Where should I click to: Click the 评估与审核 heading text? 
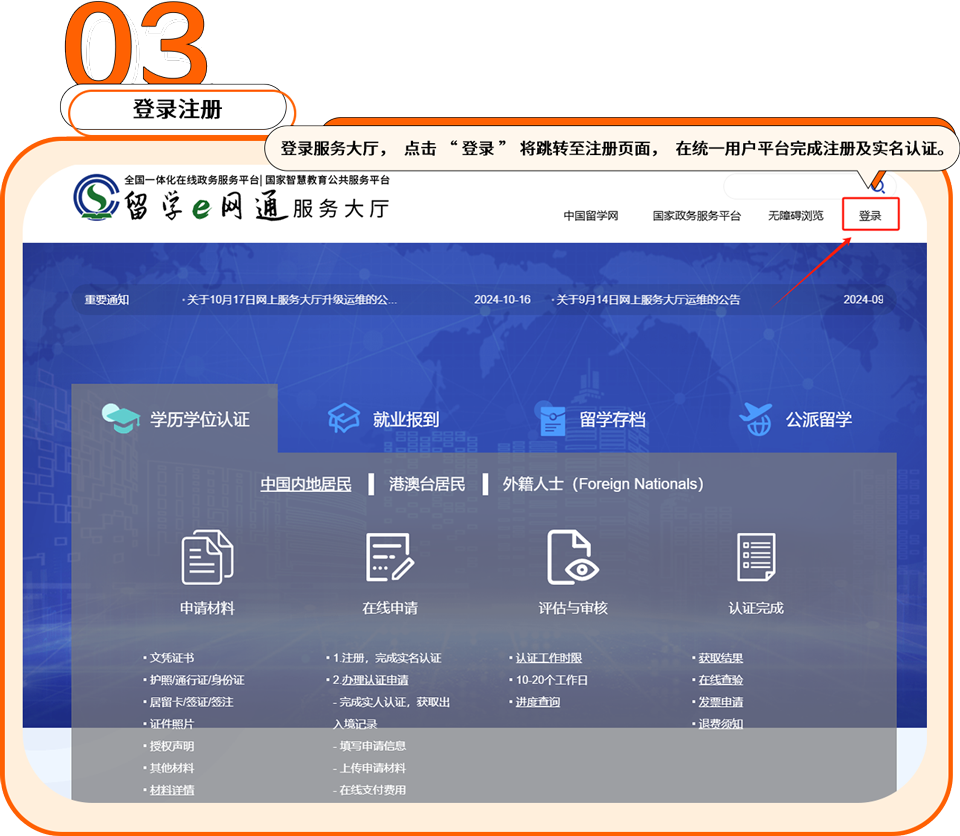pos(572,608)
